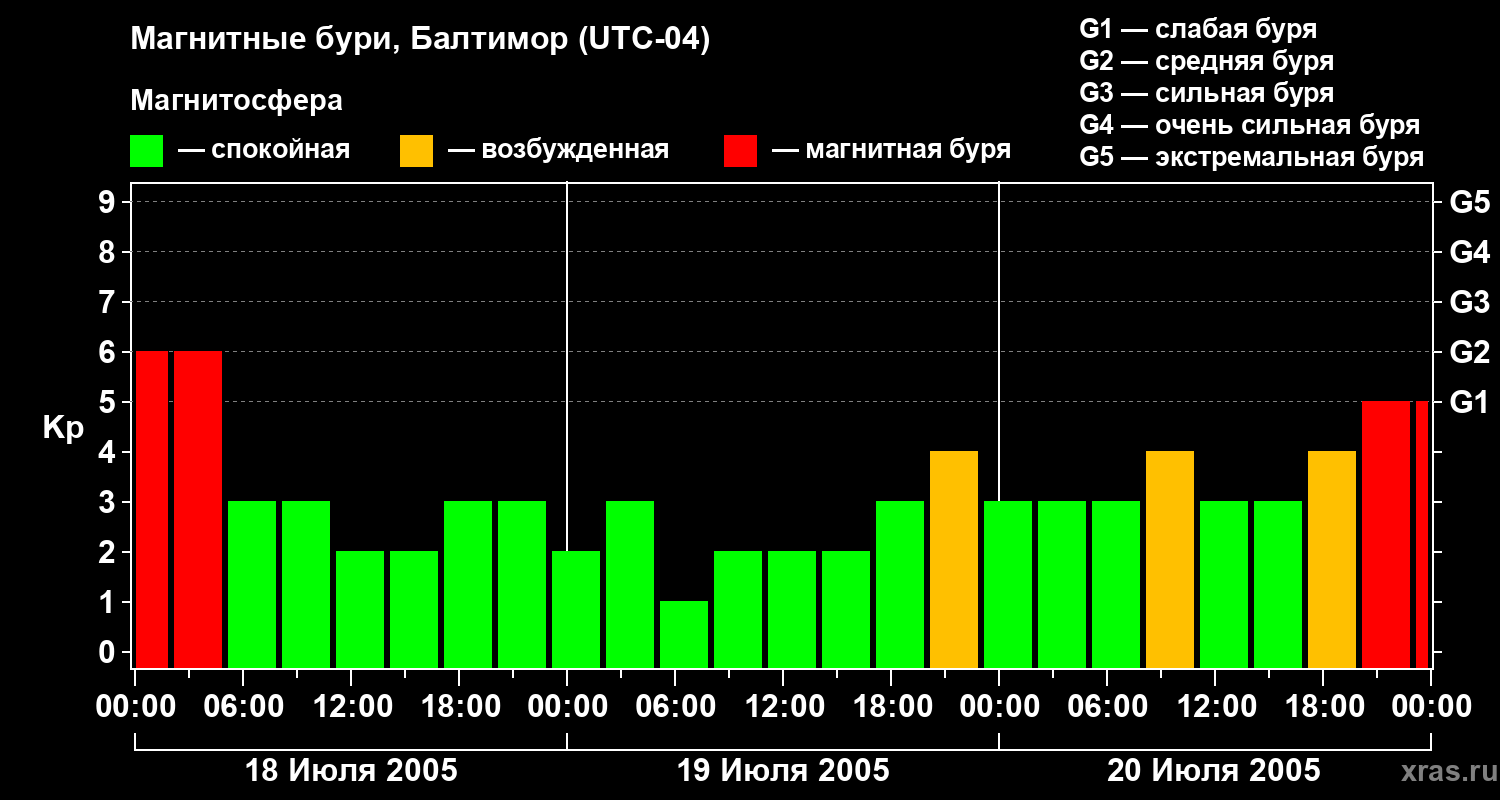Click the green Kp 2 bar starting 12:00 on 18 Июля

[x=360, y=610]
